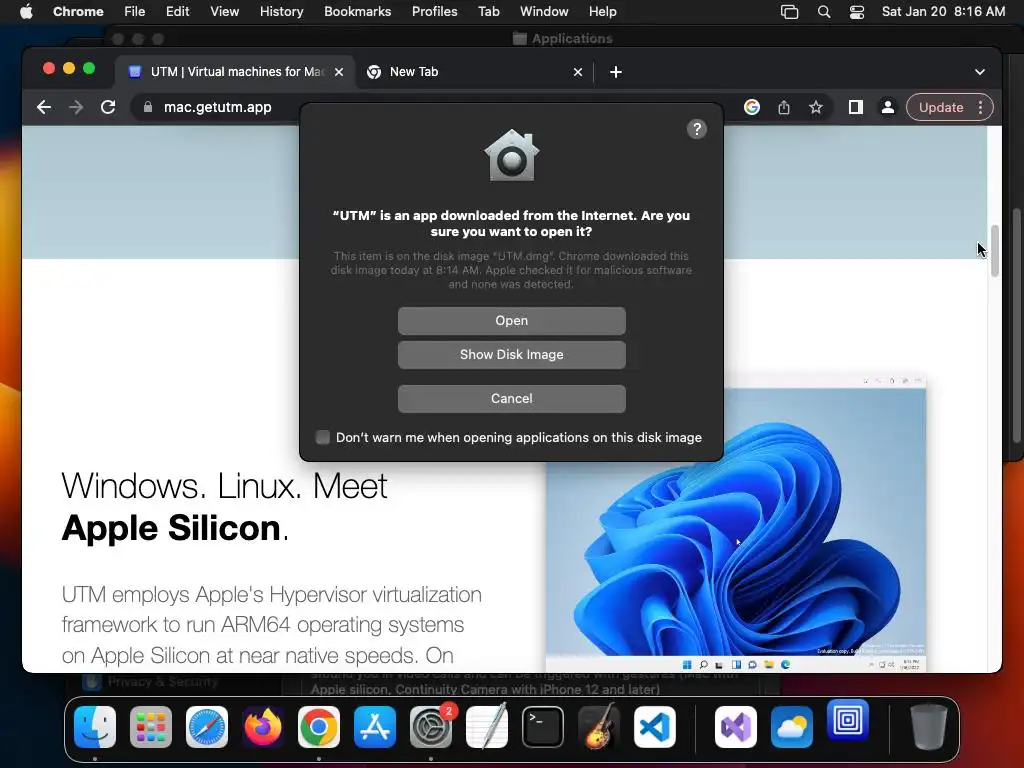Viewport: 1024px width, 768px height.
Task: Open the Google icon in address bar
Action: click(x=752, y=107)
